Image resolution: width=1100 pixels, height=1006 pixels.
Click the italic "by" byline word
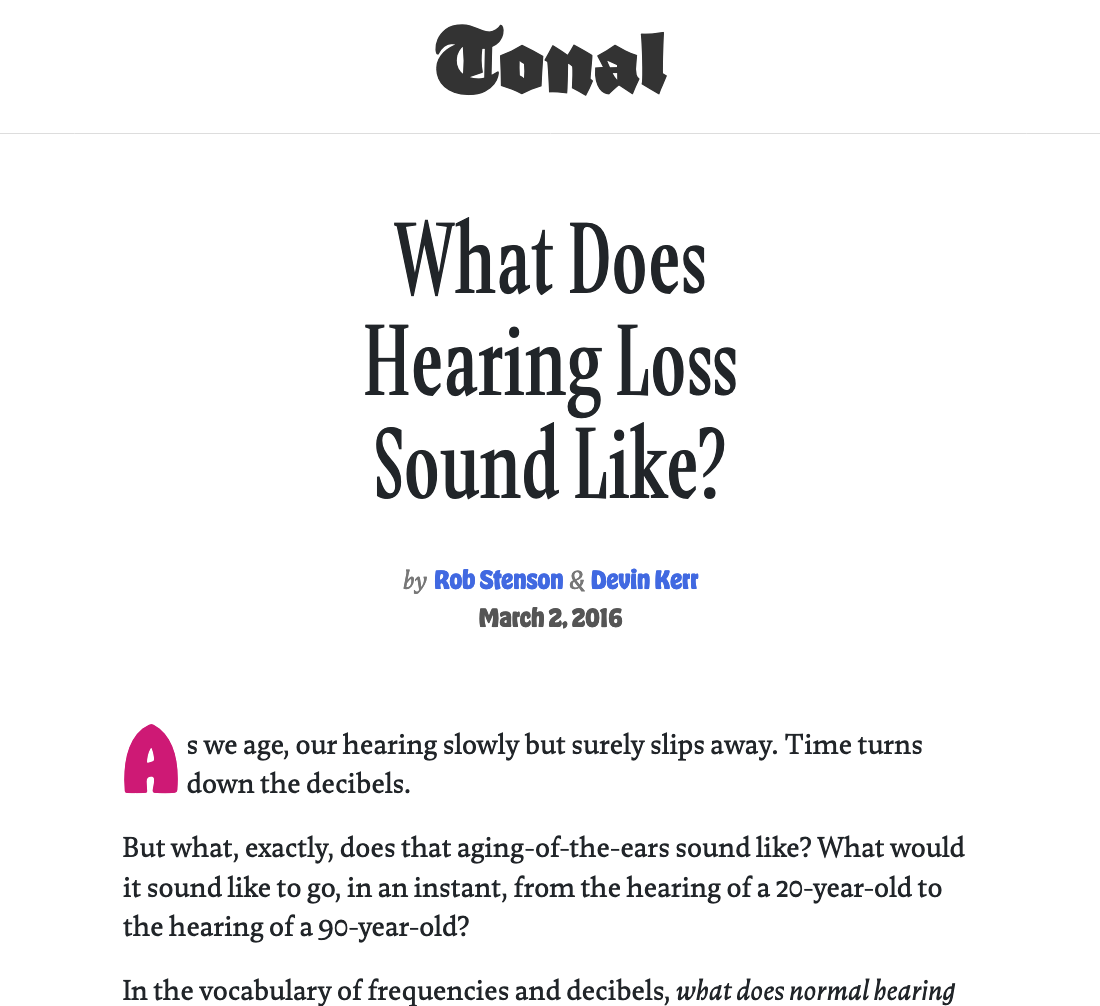tap(415, 580)
